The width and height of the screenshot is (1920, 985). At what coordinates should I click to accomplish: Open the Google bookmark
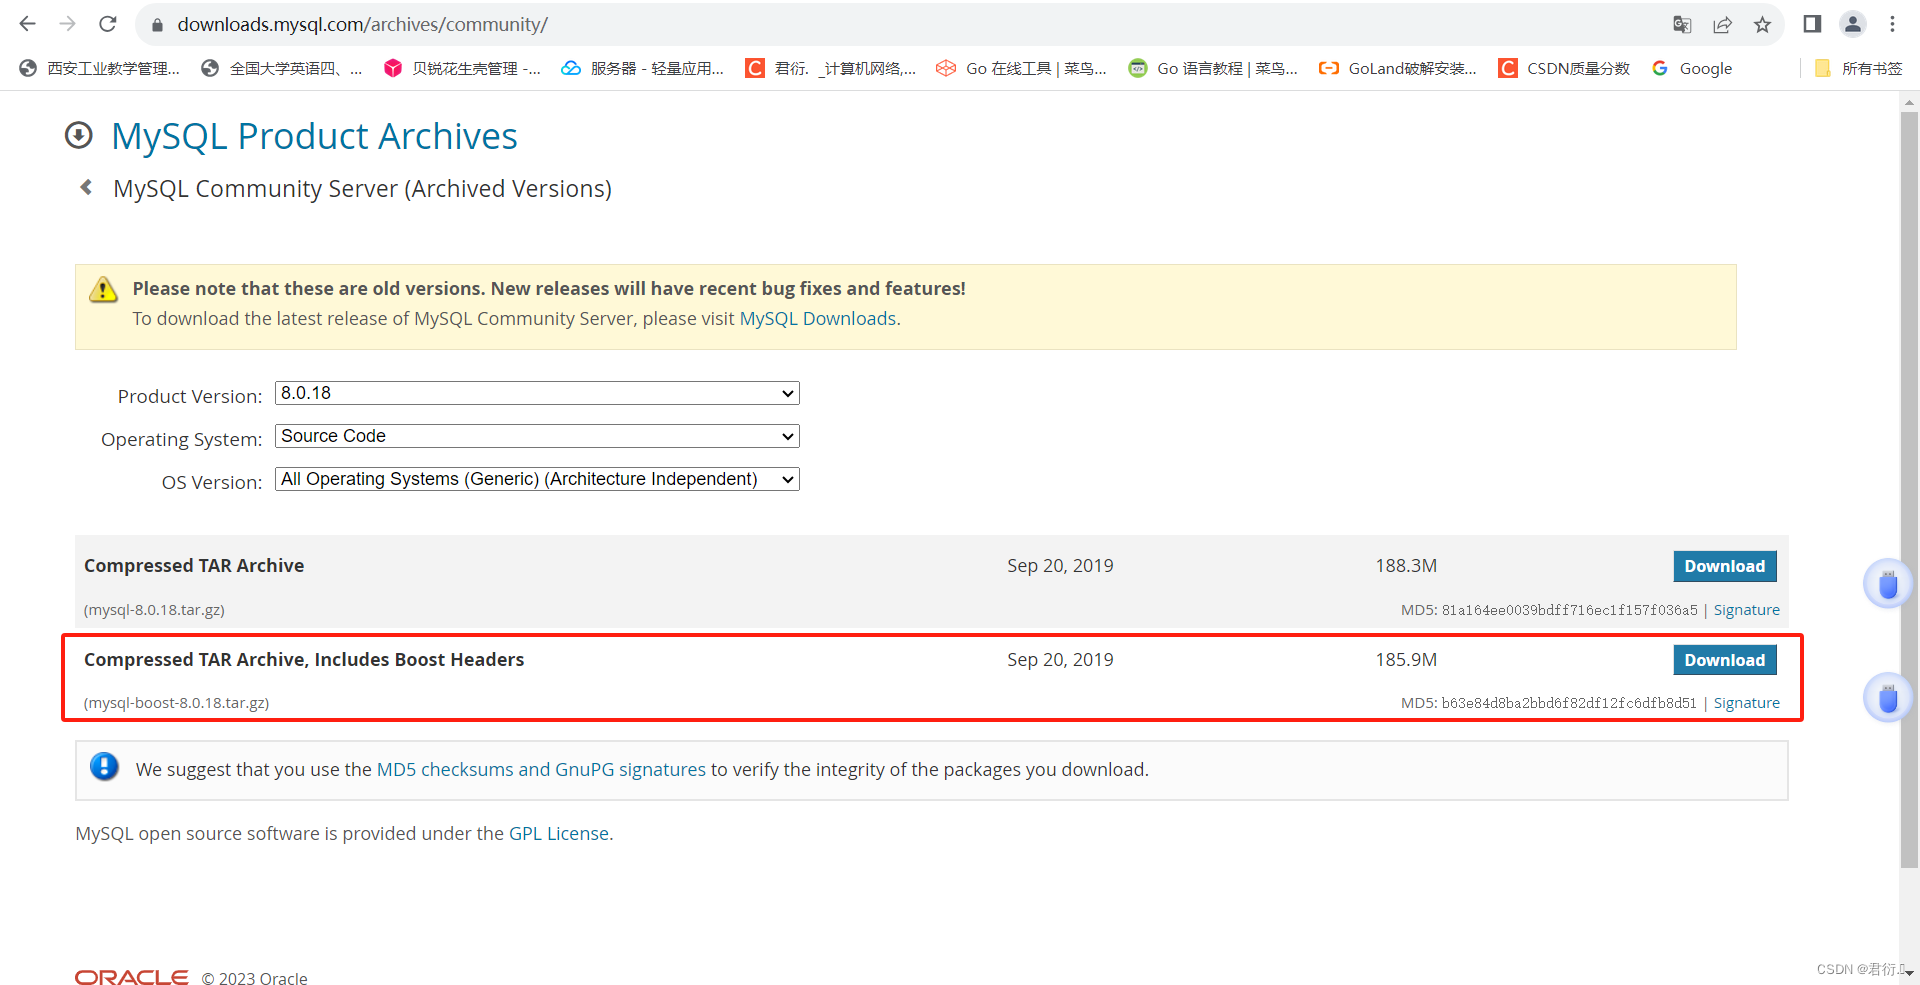(1693, 68)
